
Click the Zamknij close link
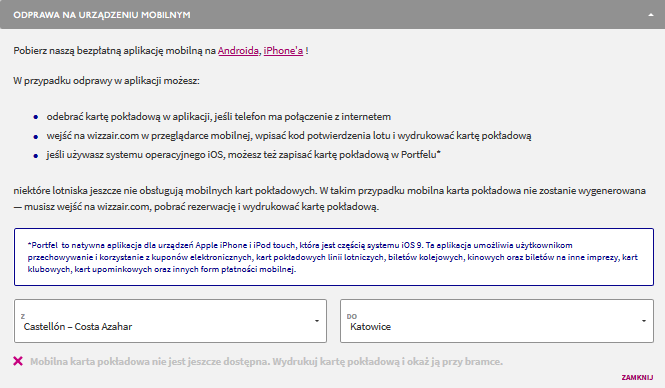click(637, 377)
